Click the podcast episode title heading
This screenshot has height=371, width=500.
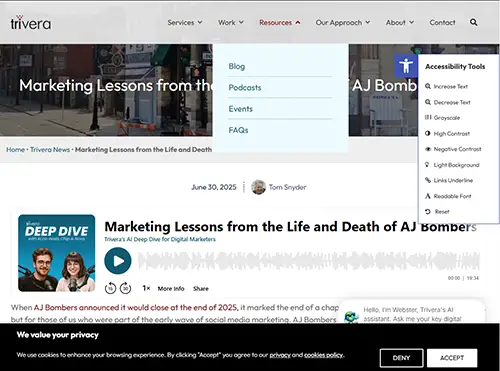tap(290, 227)
